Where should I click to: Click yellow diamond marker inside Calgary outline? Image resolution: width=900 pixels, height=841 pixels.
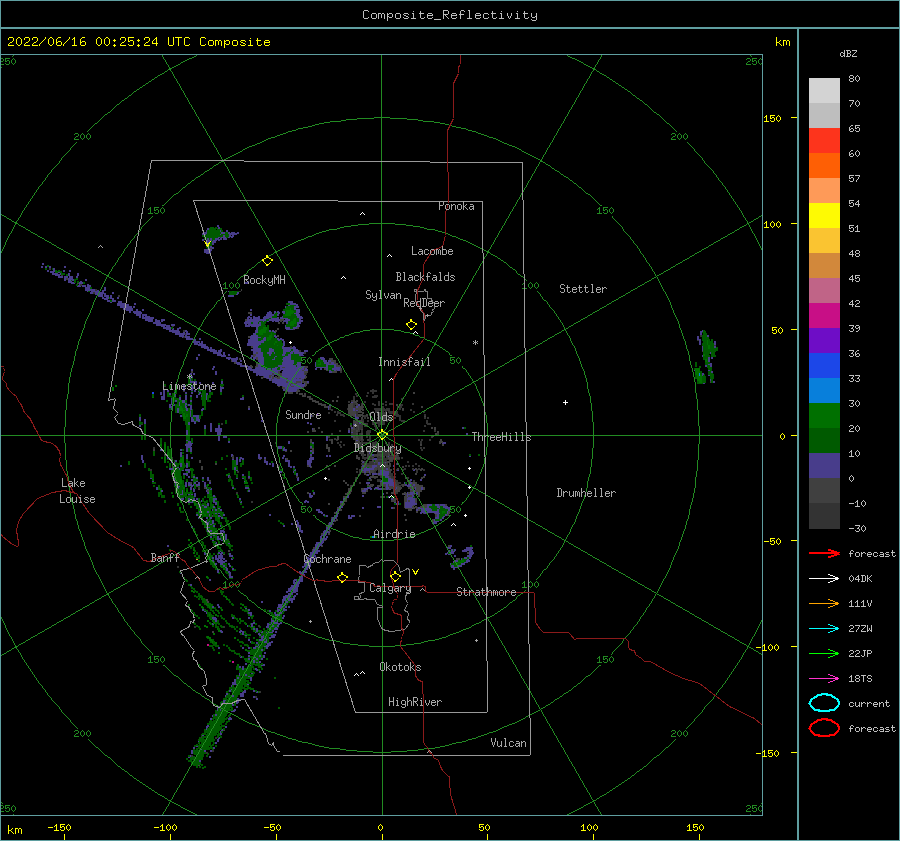coord(395,576)
